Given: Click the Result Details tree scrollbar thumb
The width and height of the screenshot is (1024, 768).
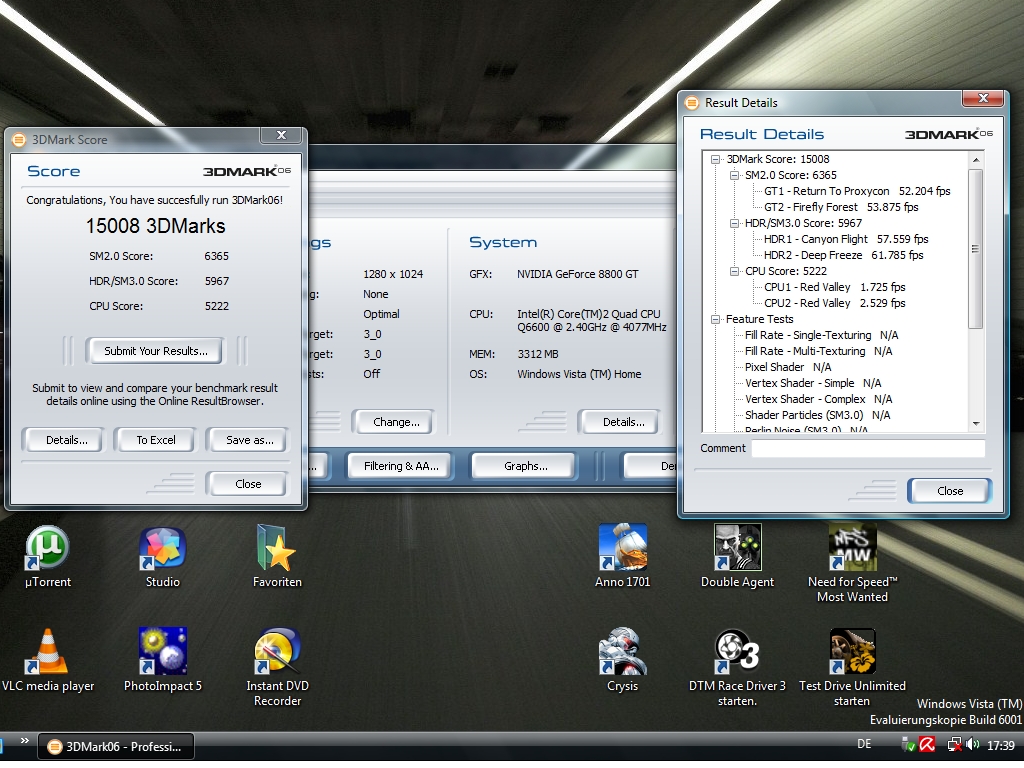Looking at the screenshot, I should pyautogui.click(x=976, y=249).
